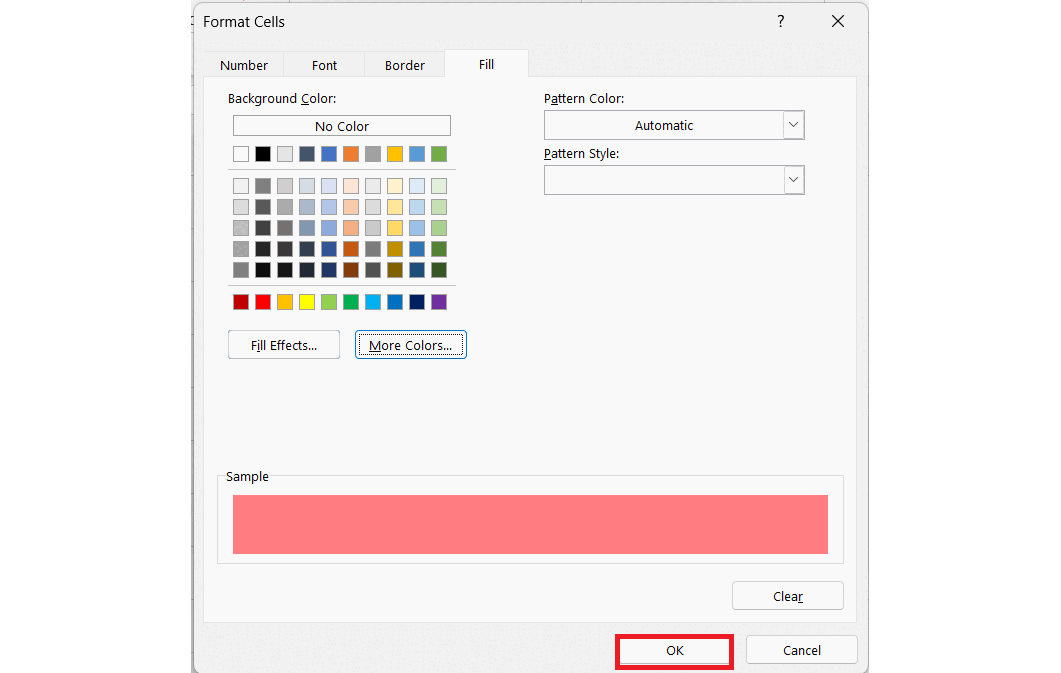This screenshot has height=673, width=1061.
Task: Switch to the Font tab
Action: [x=324, y=65]
